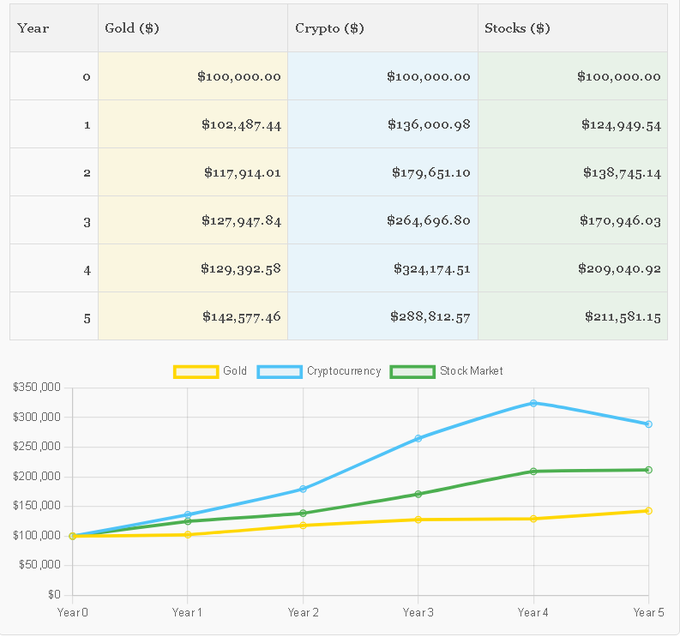Select the Gold ($) column header
680x637 pixels.
(x=193, y=28)
